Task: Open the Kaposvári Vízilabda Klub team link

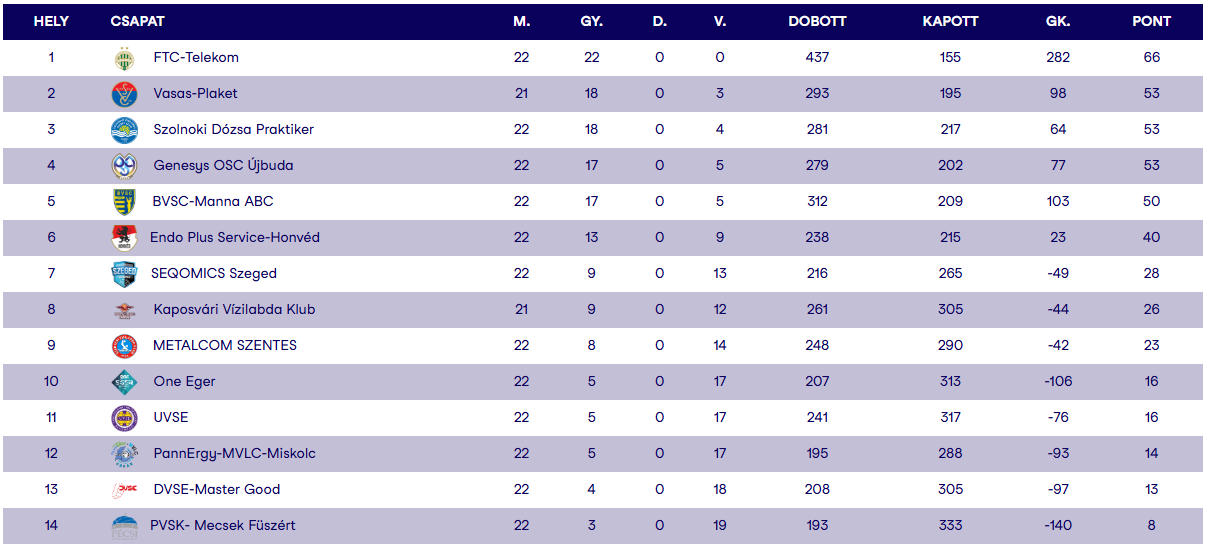Action: pyautogui.click(x=234, y=310)
